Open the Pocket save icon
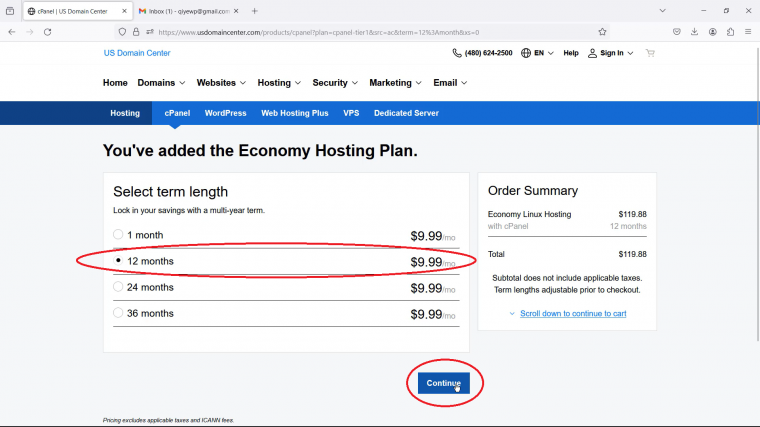Image resolution: width=760 pixels, height=427 pixels. point(677,32)
